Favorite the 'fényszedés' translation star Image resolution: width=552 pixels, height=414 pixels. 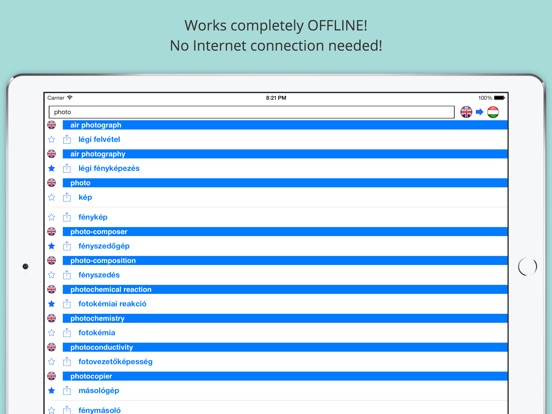[52, 275]
